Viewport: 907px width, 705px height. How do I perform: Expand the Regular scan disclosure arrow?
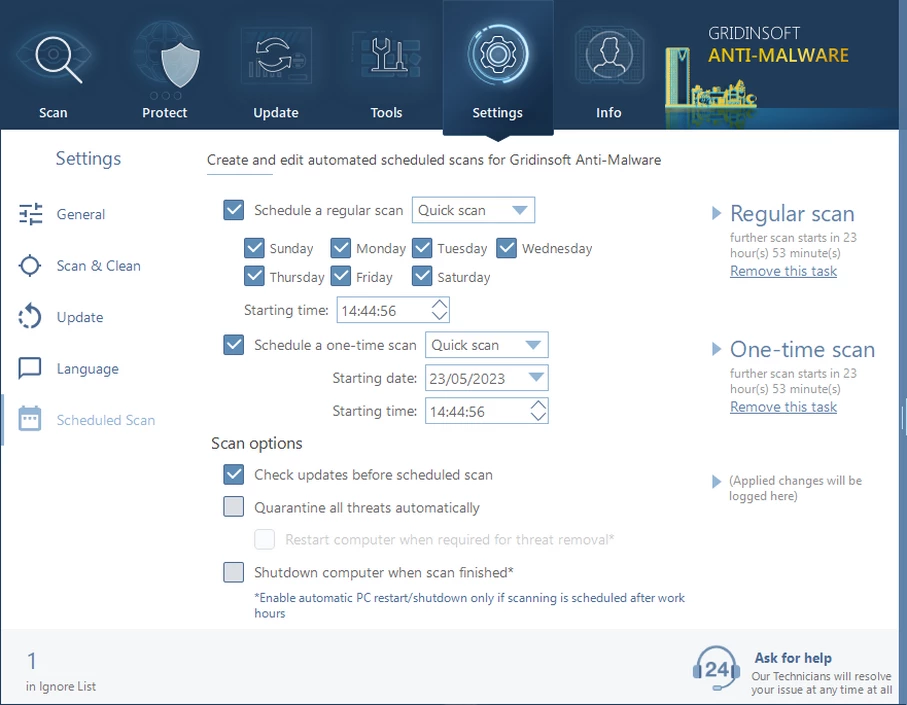717,213
